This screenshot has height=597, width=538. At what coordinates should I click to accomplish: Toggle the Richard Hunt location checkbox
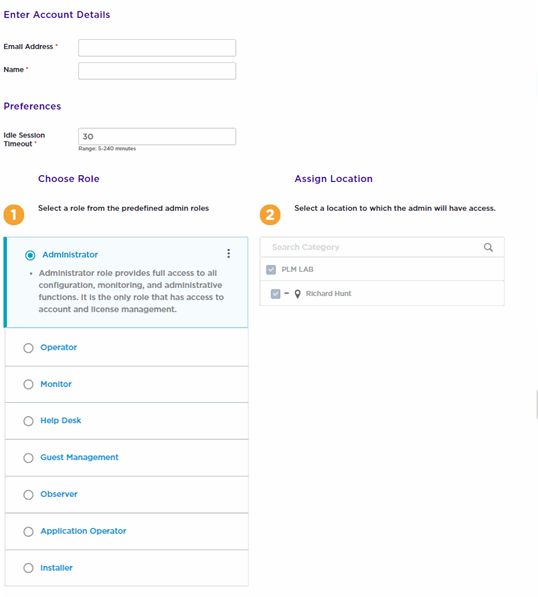pyautogui.click(x=276, y=294)
